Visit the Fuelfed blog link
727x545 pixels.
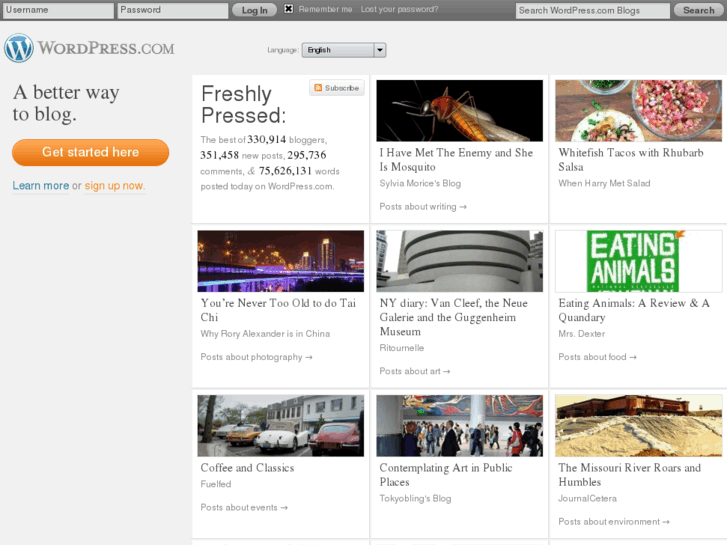(216, 484)
